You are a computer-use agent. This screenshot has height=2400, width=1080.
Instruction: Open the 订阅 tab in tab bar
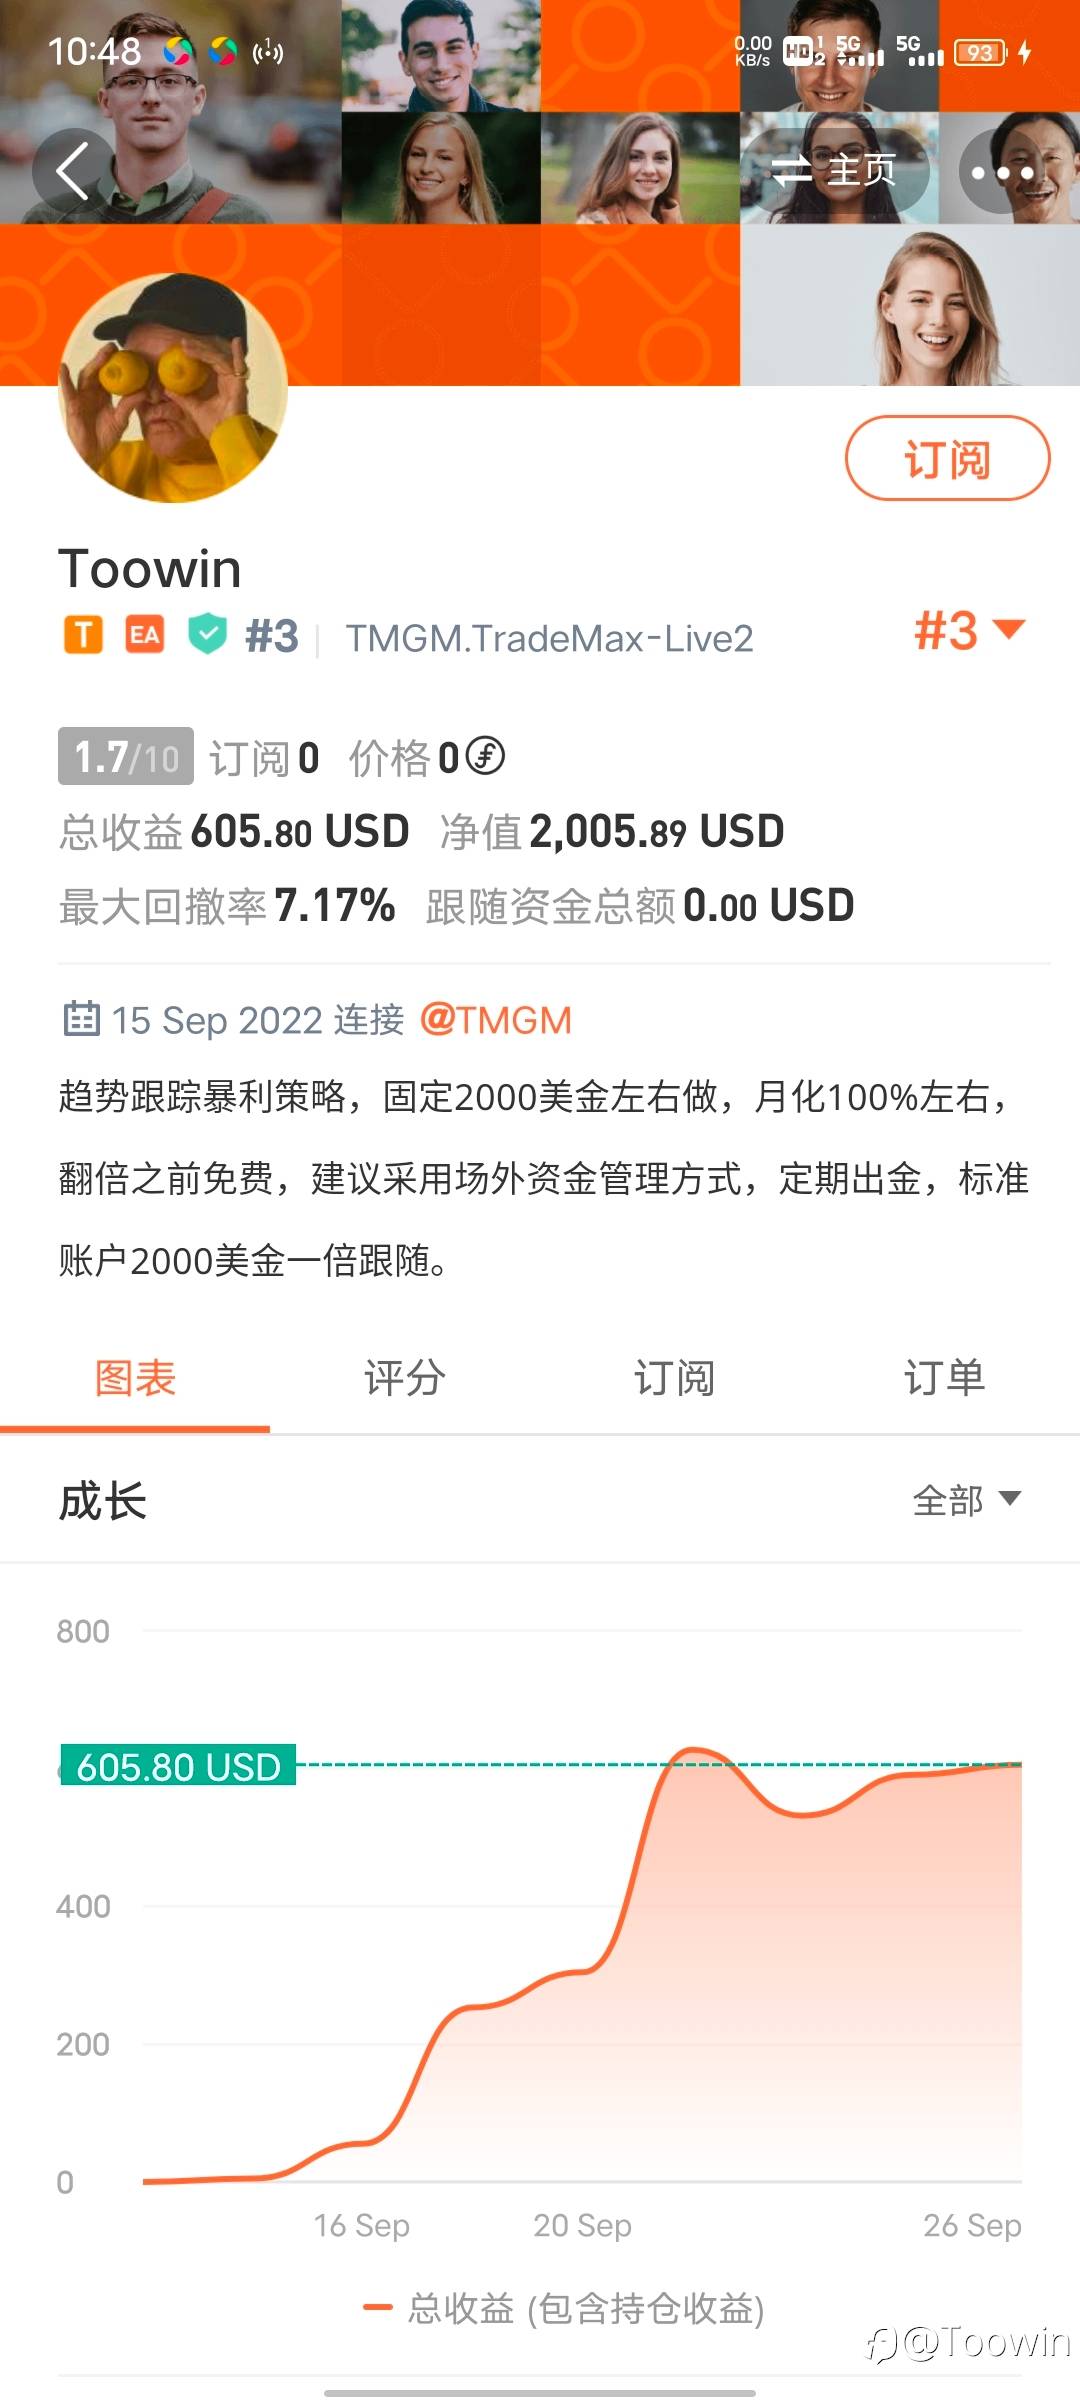pos(674,1378)
